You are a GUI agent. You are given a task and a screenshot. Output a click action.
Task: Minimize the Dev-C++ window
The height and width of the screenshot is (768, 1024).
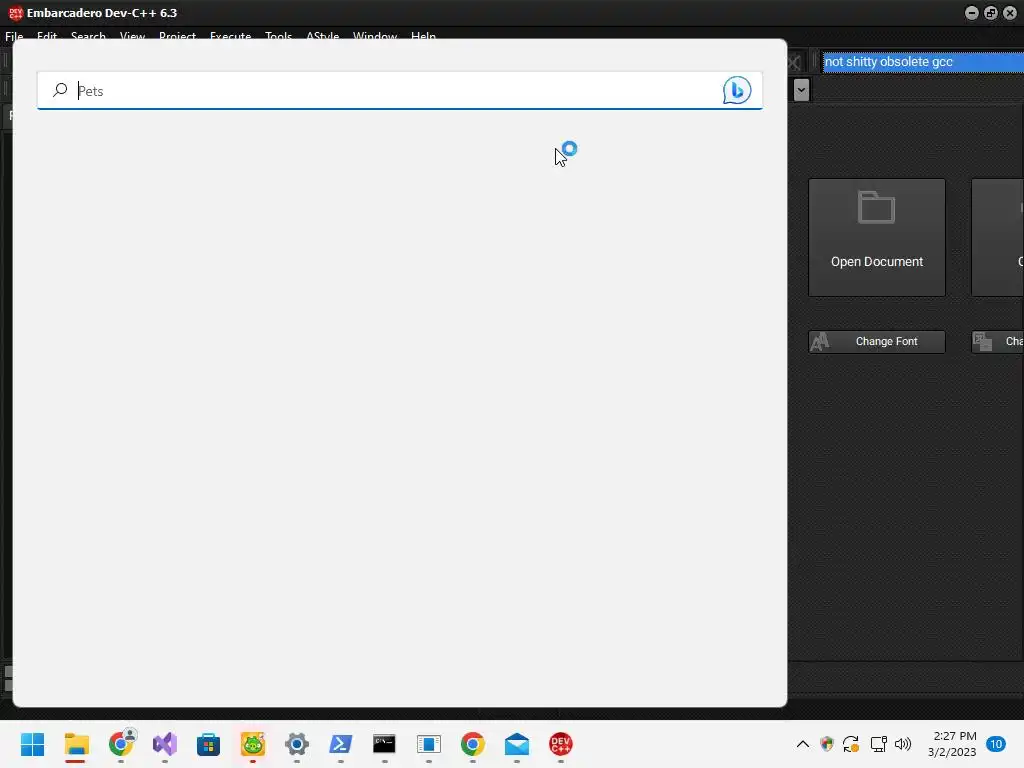pos(971,13)
